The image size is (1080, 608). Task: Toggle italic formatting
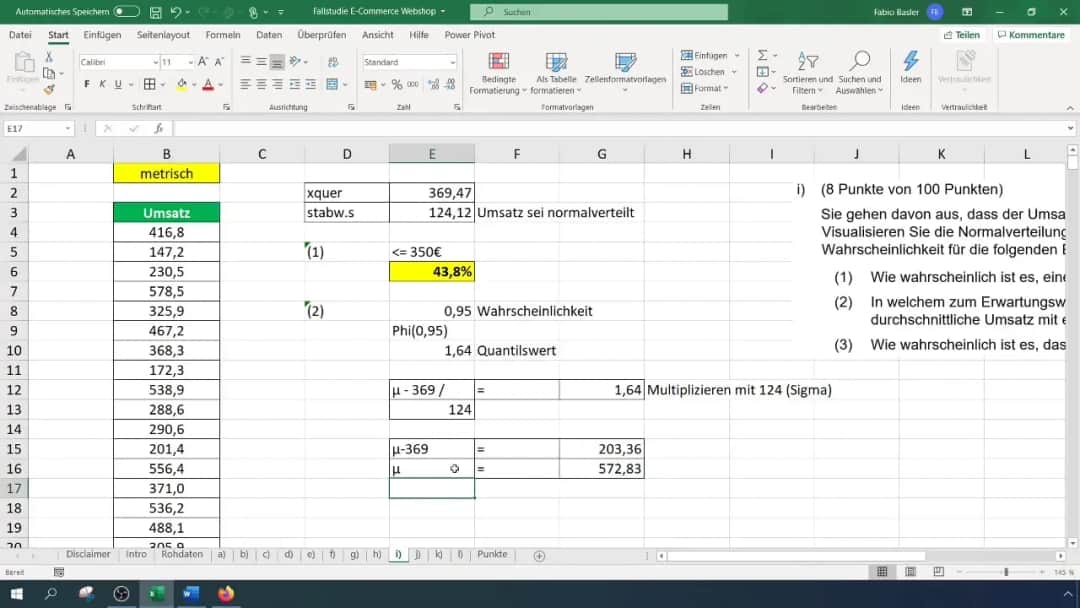[103, 84]
